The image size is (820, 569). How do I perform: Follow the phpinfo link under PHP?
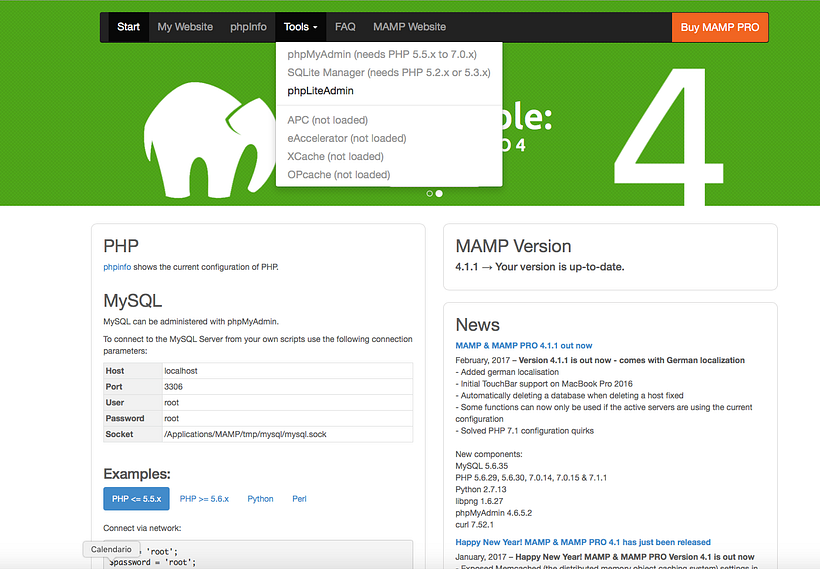click(x=117, y=267)
